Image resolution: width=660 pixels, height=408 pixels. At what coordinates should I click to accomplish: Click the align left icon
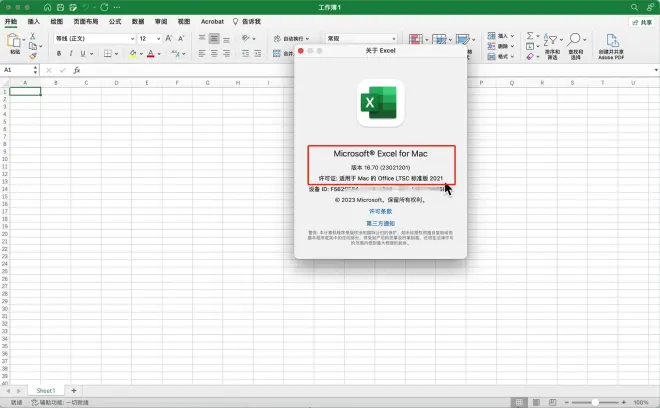[x=202, y=53]
